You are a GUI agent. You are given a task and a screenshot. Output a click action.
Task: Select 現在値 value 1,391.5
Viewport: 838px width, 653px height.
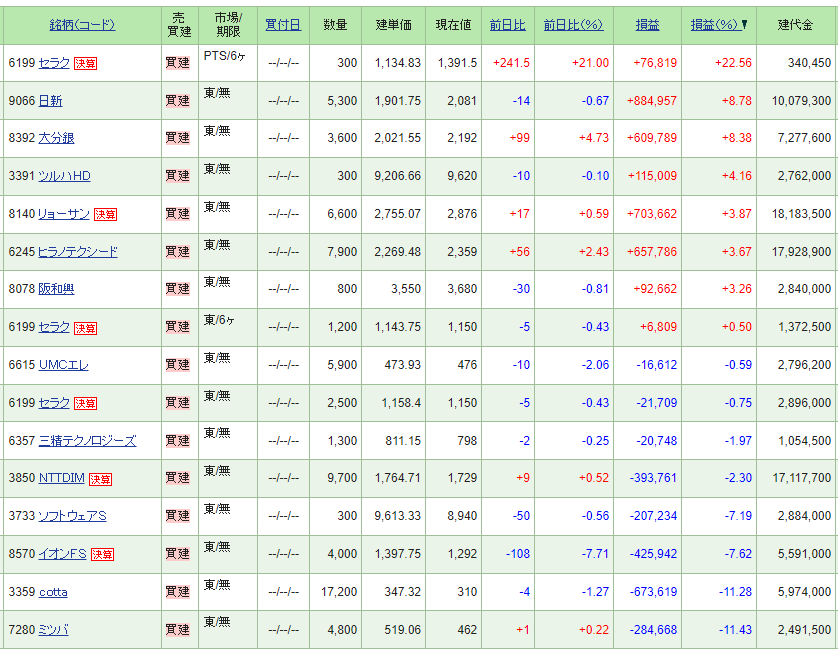pos(457,63)
